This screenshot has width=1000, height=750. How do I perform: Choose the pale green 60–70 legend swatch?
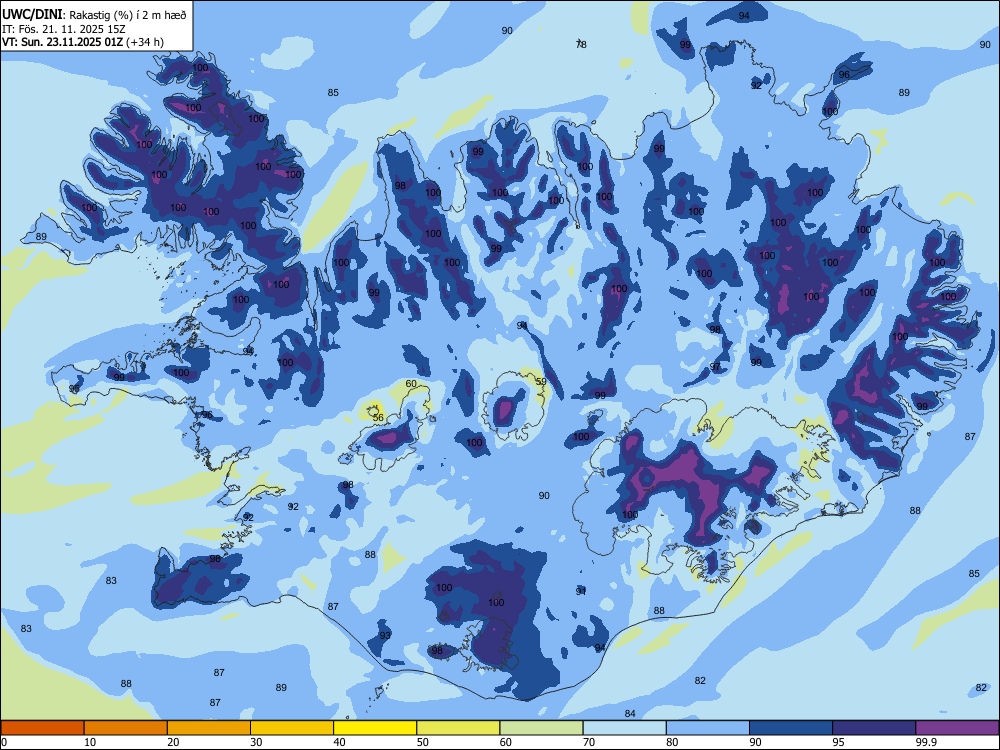[541, 728]
